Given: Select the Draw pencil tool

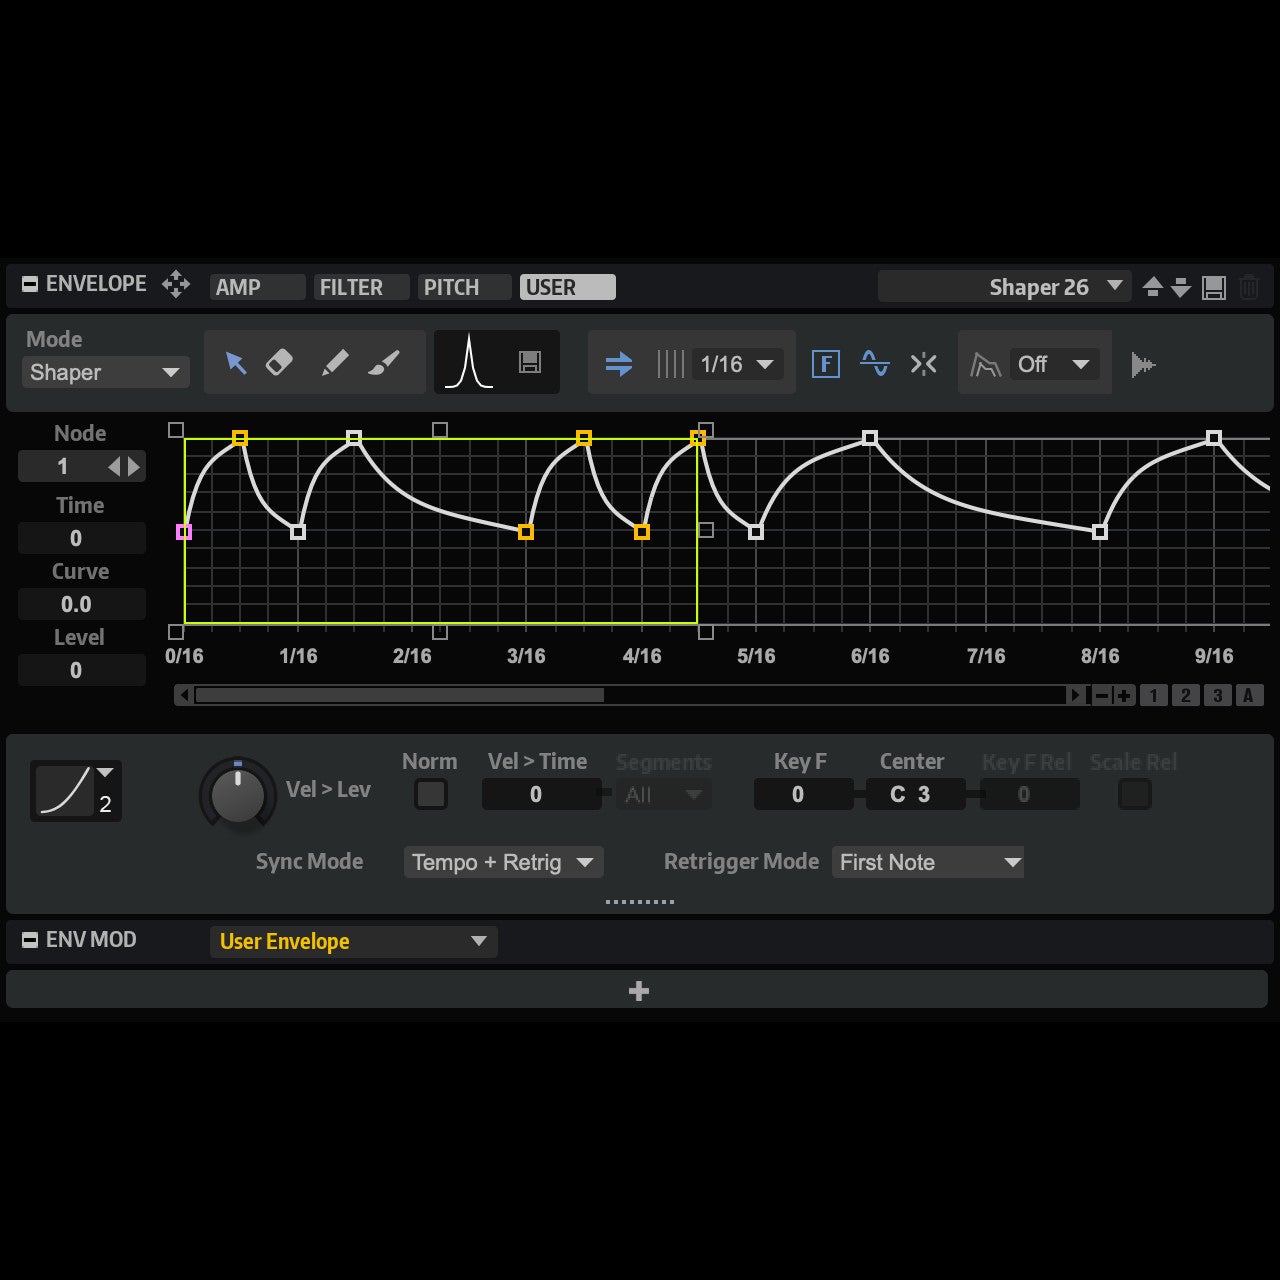Looking at the screenshot, I should point(335,362).
